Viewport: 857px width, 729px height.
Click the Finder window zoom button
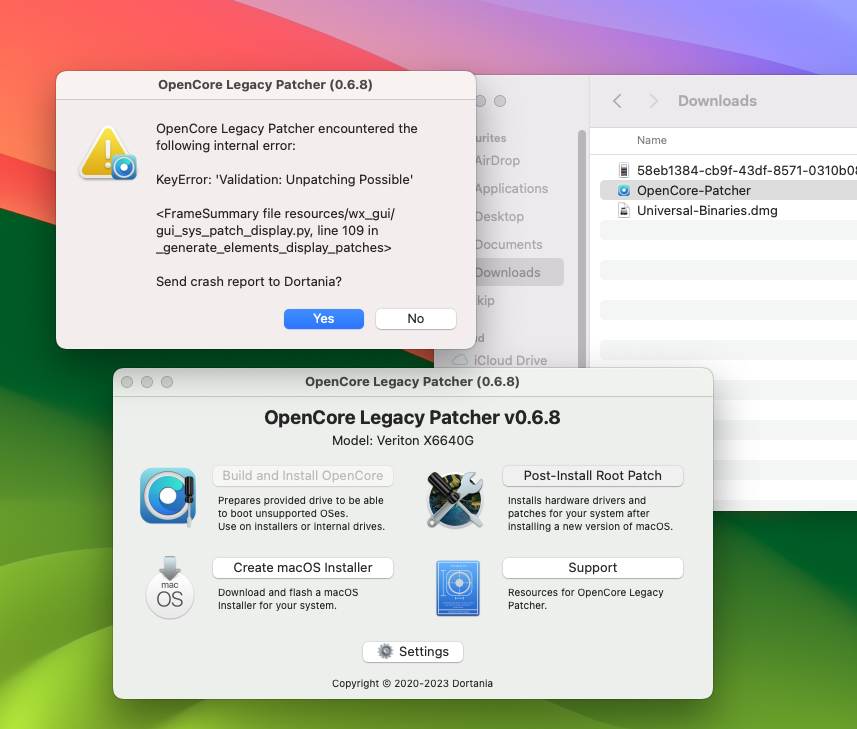point(500,101)
